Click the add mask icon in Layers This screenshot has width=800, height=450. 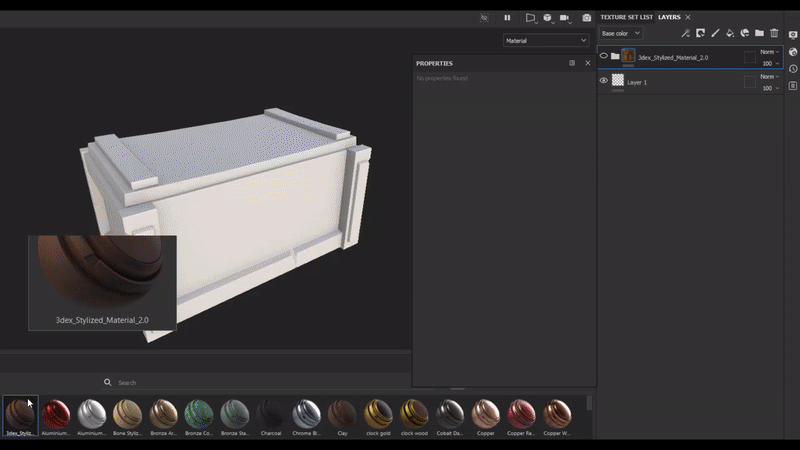(701, 33)
